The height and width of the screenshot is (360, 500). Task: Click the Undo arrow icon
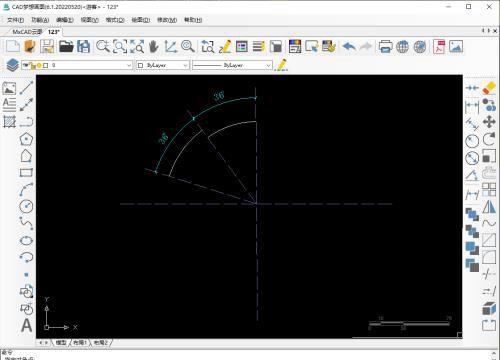point(349,46)
